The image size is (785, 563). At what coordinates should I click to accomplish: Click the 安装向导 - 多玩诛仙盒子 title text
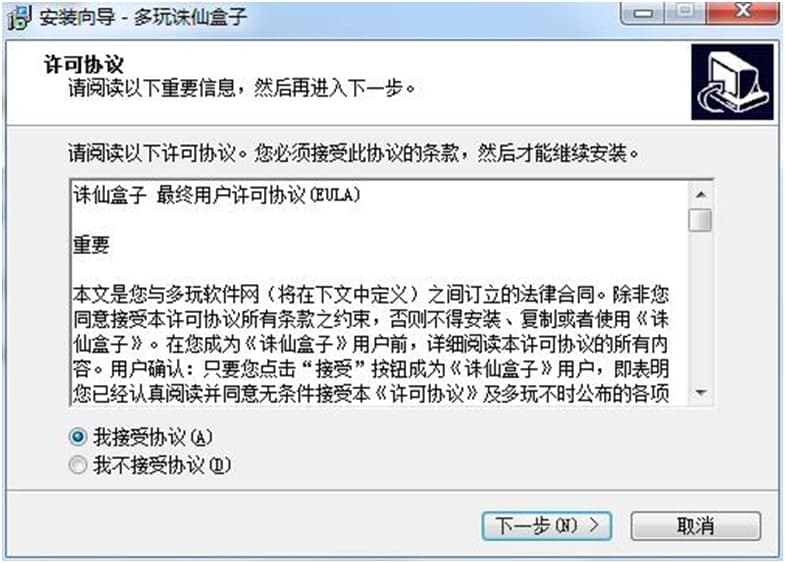(x=143, y=17)
